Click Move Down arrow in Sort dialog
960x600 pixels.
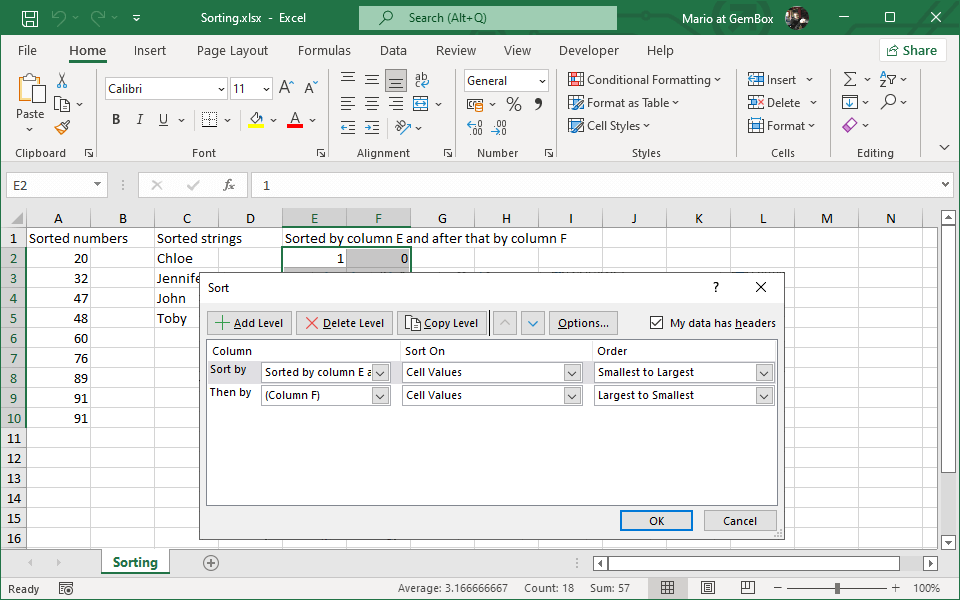(532, 323)
